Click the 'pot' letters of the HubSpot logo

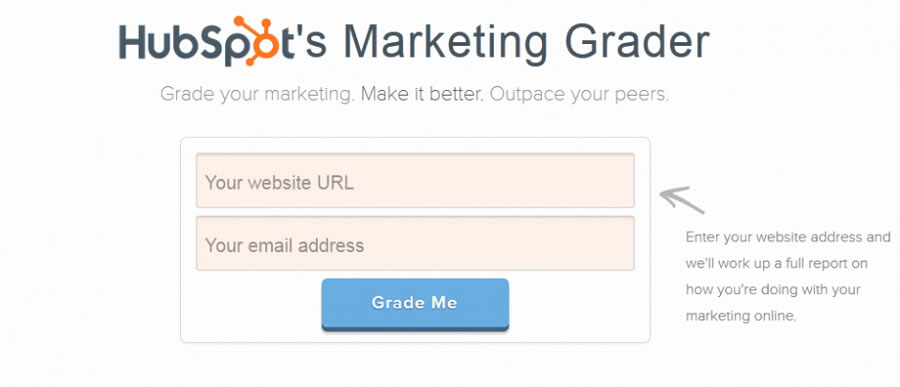point(260,43)
